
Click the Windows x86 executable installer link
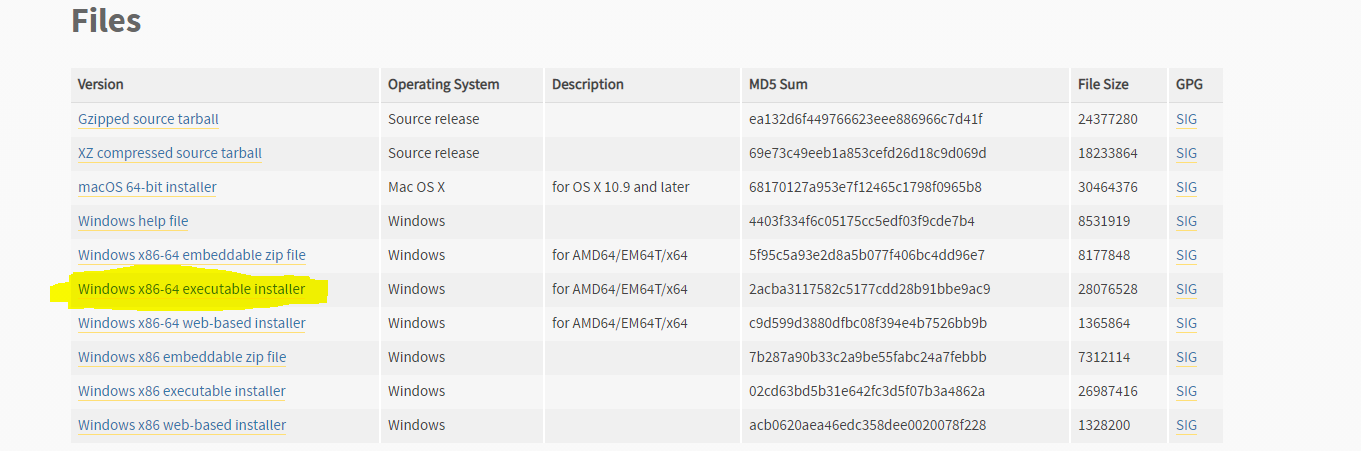[x=182, y=391]
